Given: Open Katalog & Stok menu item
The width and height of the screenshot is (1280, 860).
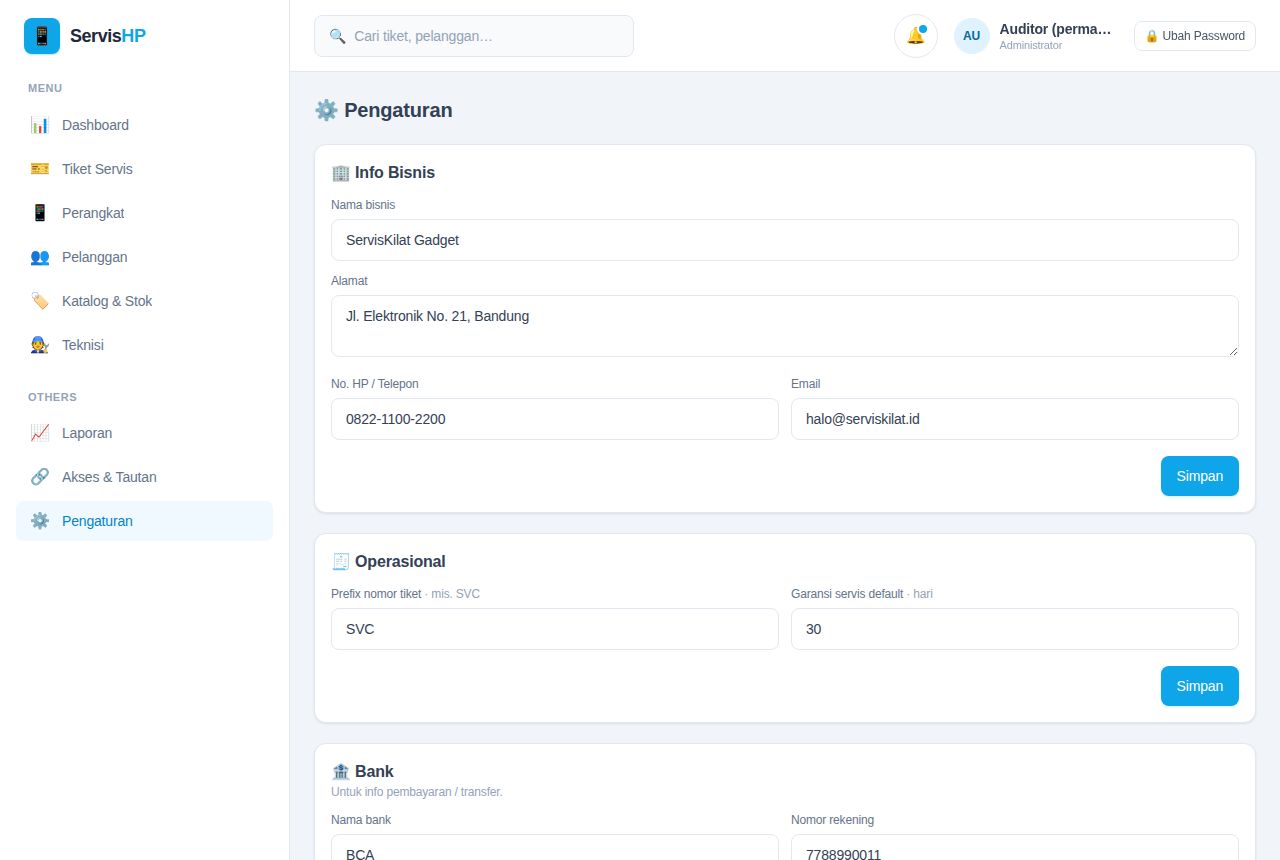Looking at the screenshot, I should click(144, 301).
